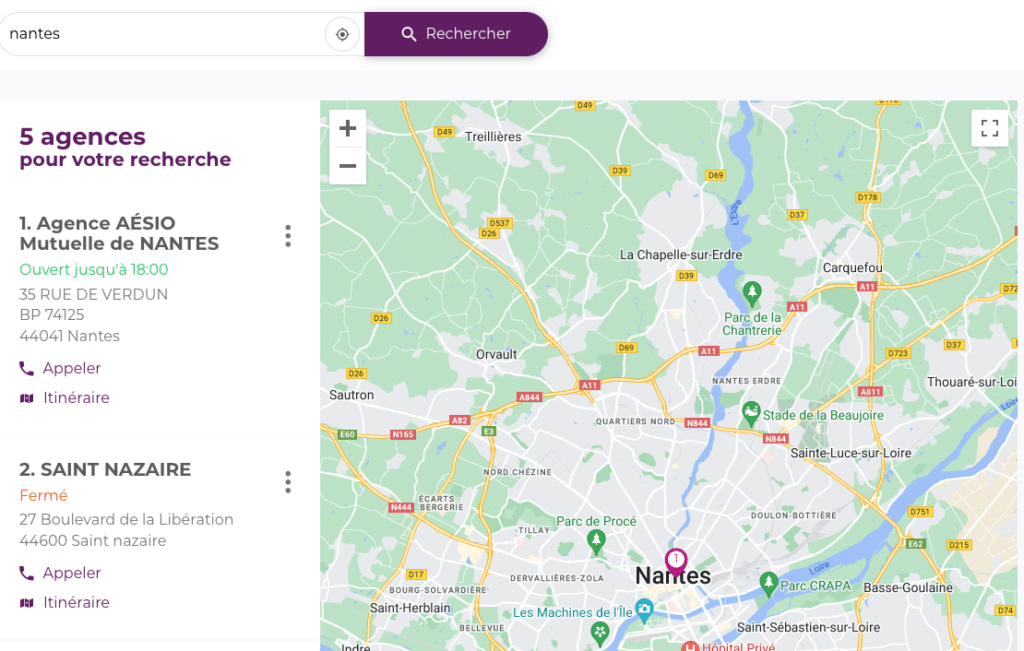Click phone icon under SAINT NAZAIRE
The height and width of the screenshot is (651, 1024).
[26, 573]
